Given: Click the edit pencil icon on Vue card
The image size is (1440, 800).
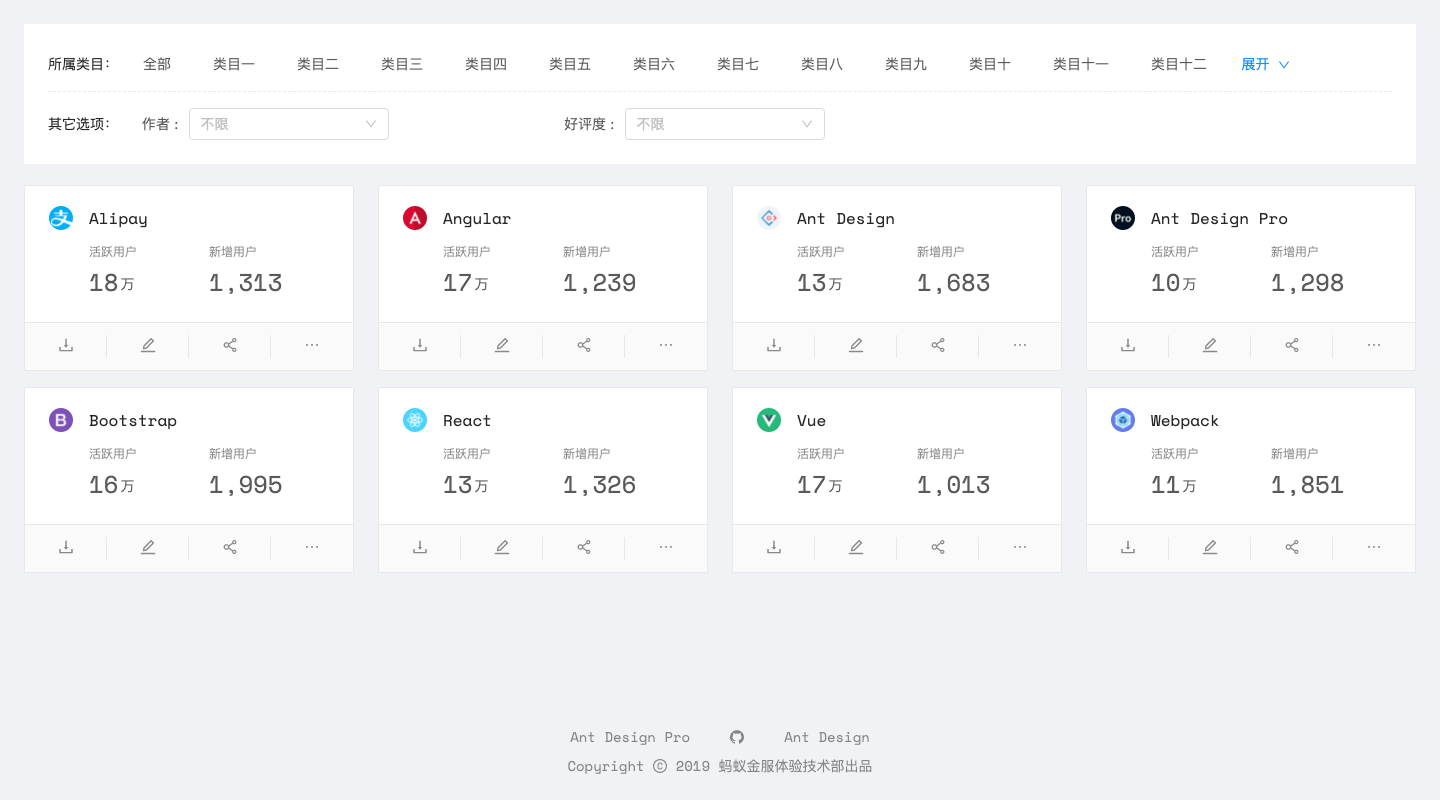Looking at the screenshot, I should [x=856, y=547].
